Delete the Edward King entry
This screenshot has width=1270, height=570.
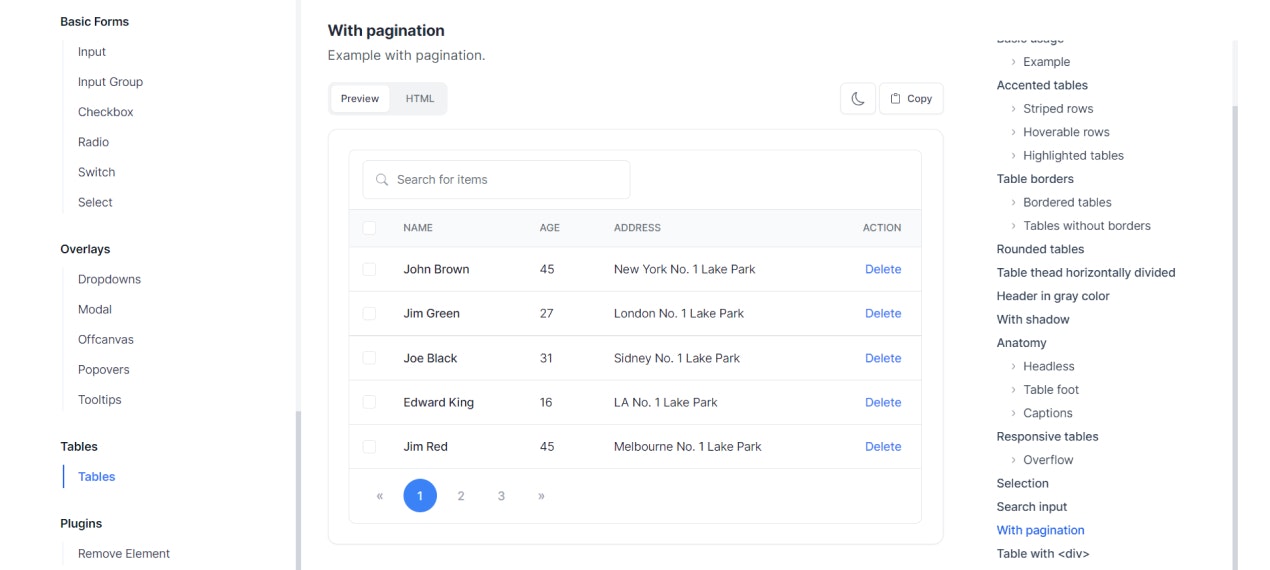[x=883, y=402]
